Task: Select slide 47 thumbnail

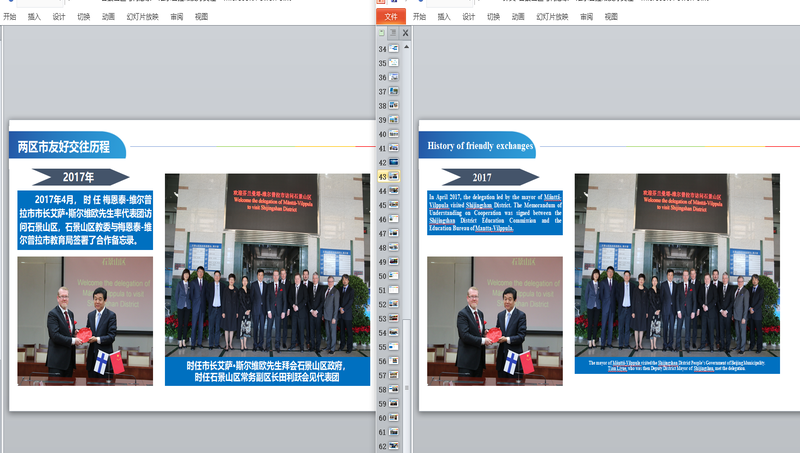Action: tap(393, 233)
